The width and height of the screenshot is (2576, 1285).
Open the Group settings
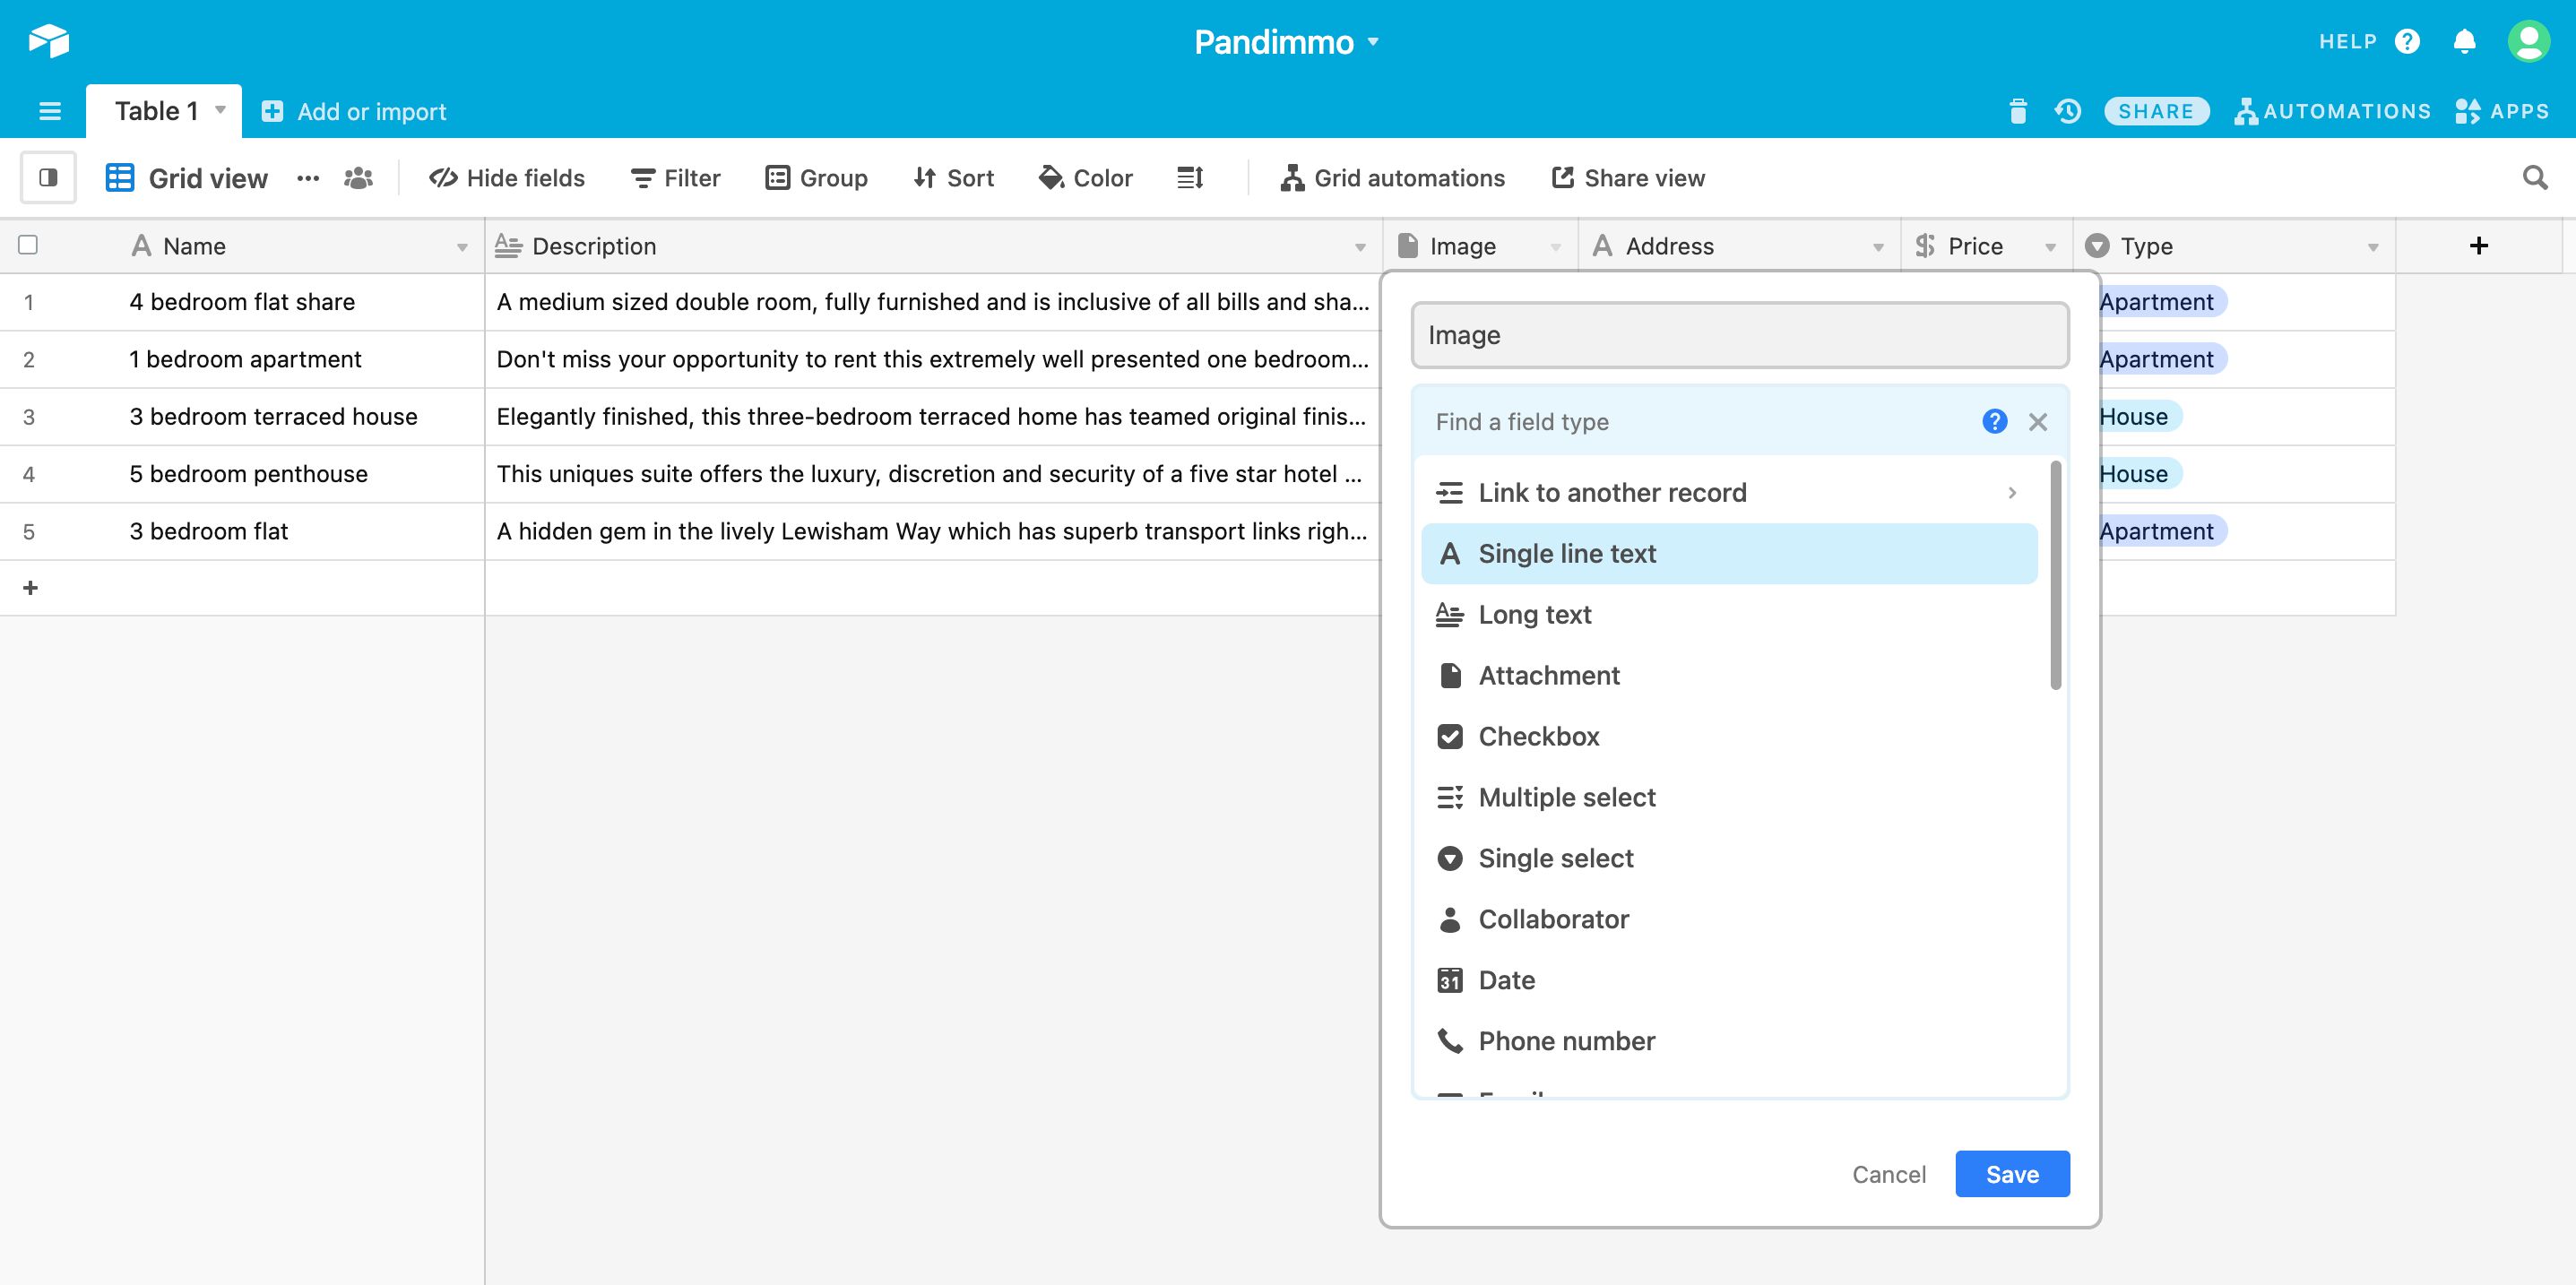(x=817, y=177)
